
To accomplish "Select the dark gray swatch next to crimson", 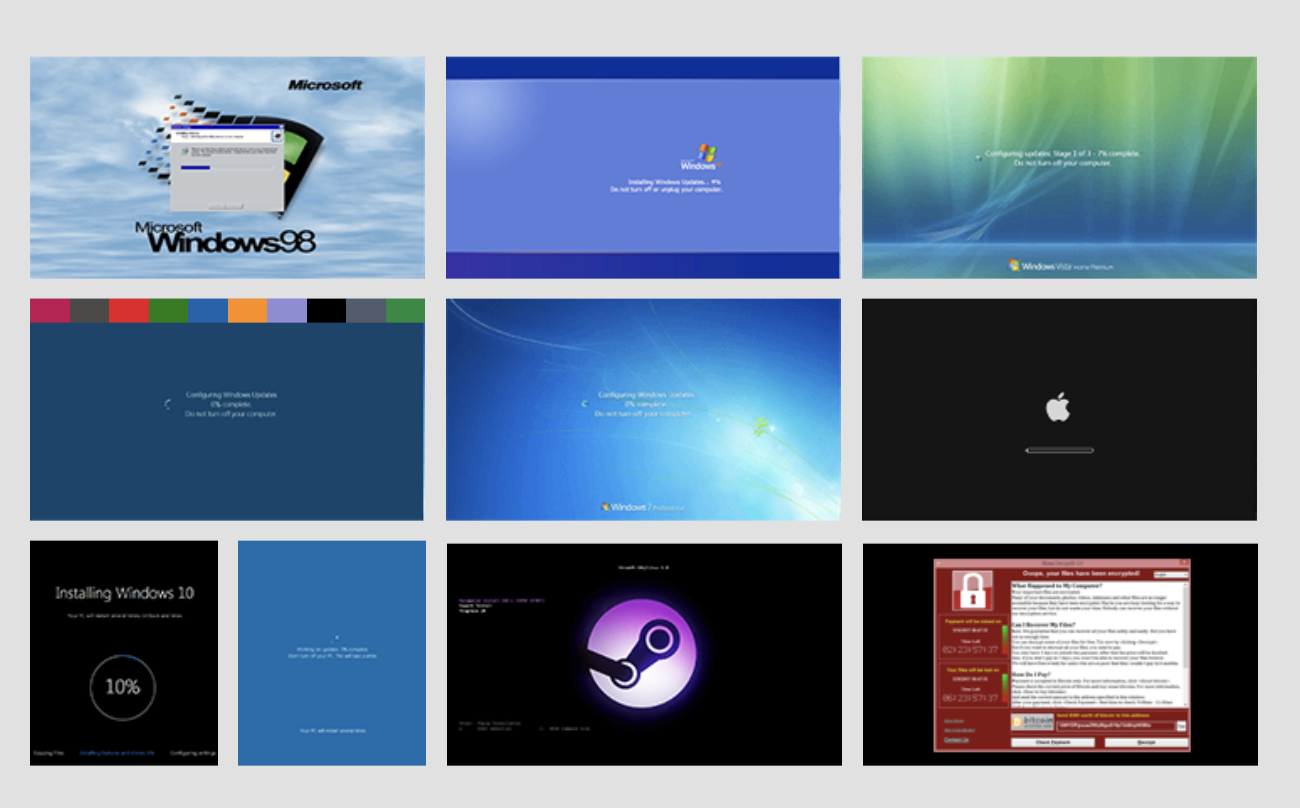I will (x=89, y=310).
